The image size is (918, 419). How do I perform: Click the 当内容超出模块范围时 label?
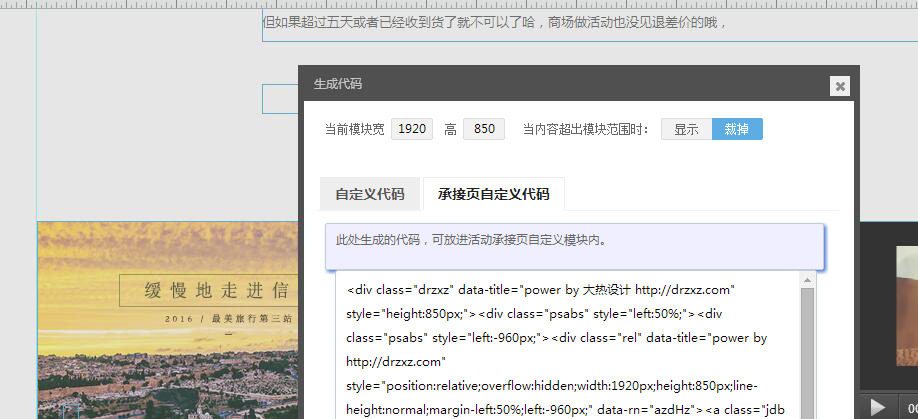586,129
